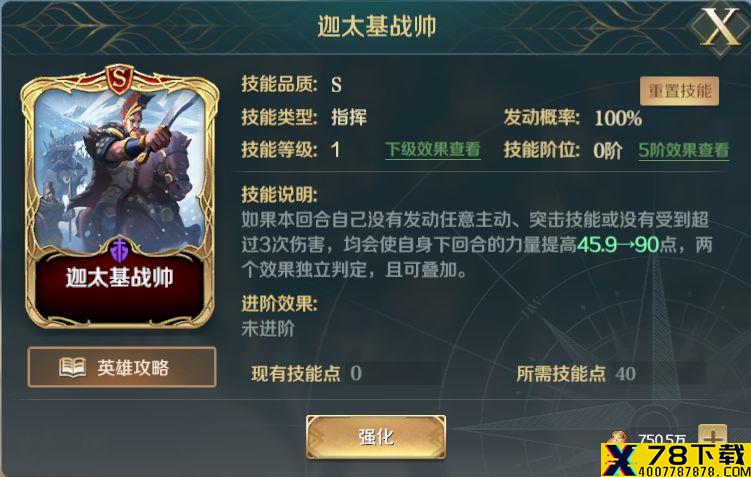Click the gold coin currency icon

click(618, 439)
